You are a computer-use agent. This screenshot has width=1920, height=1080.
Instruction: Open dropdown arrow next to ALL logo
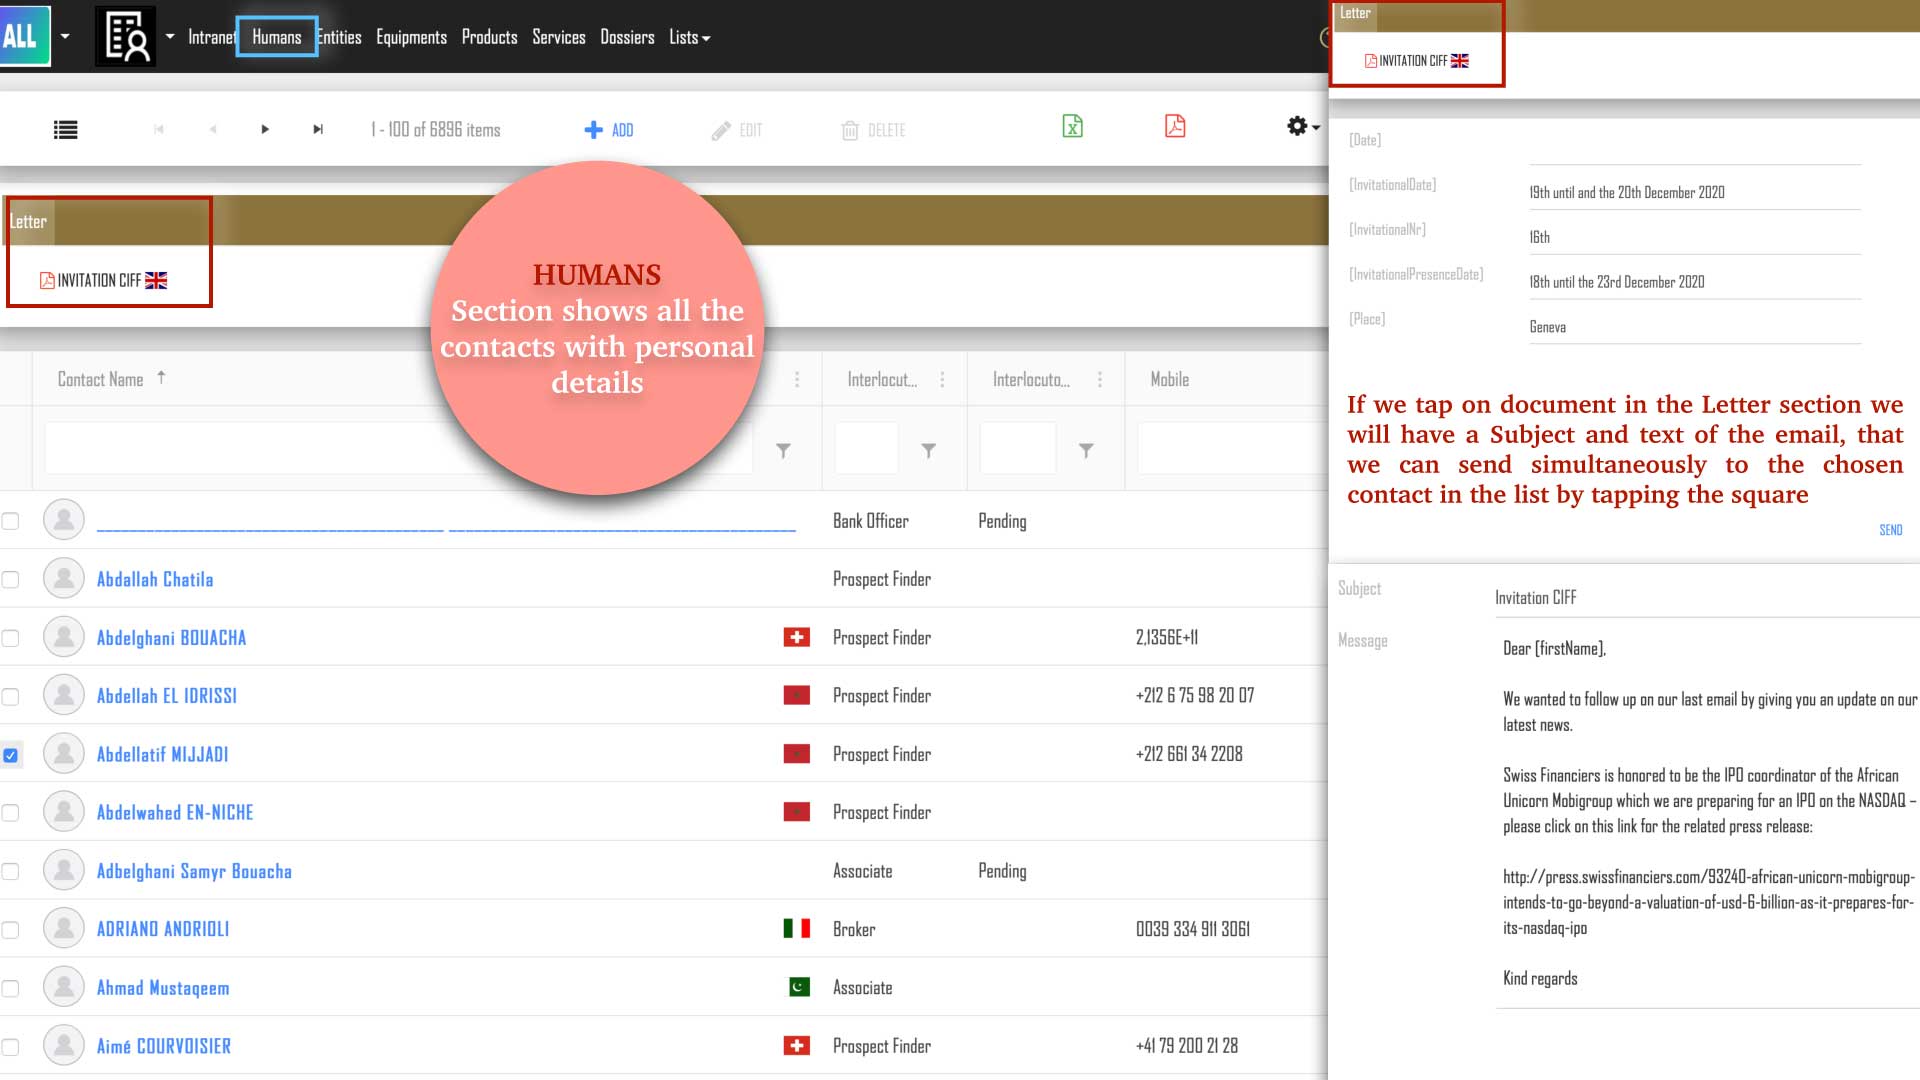65,37
